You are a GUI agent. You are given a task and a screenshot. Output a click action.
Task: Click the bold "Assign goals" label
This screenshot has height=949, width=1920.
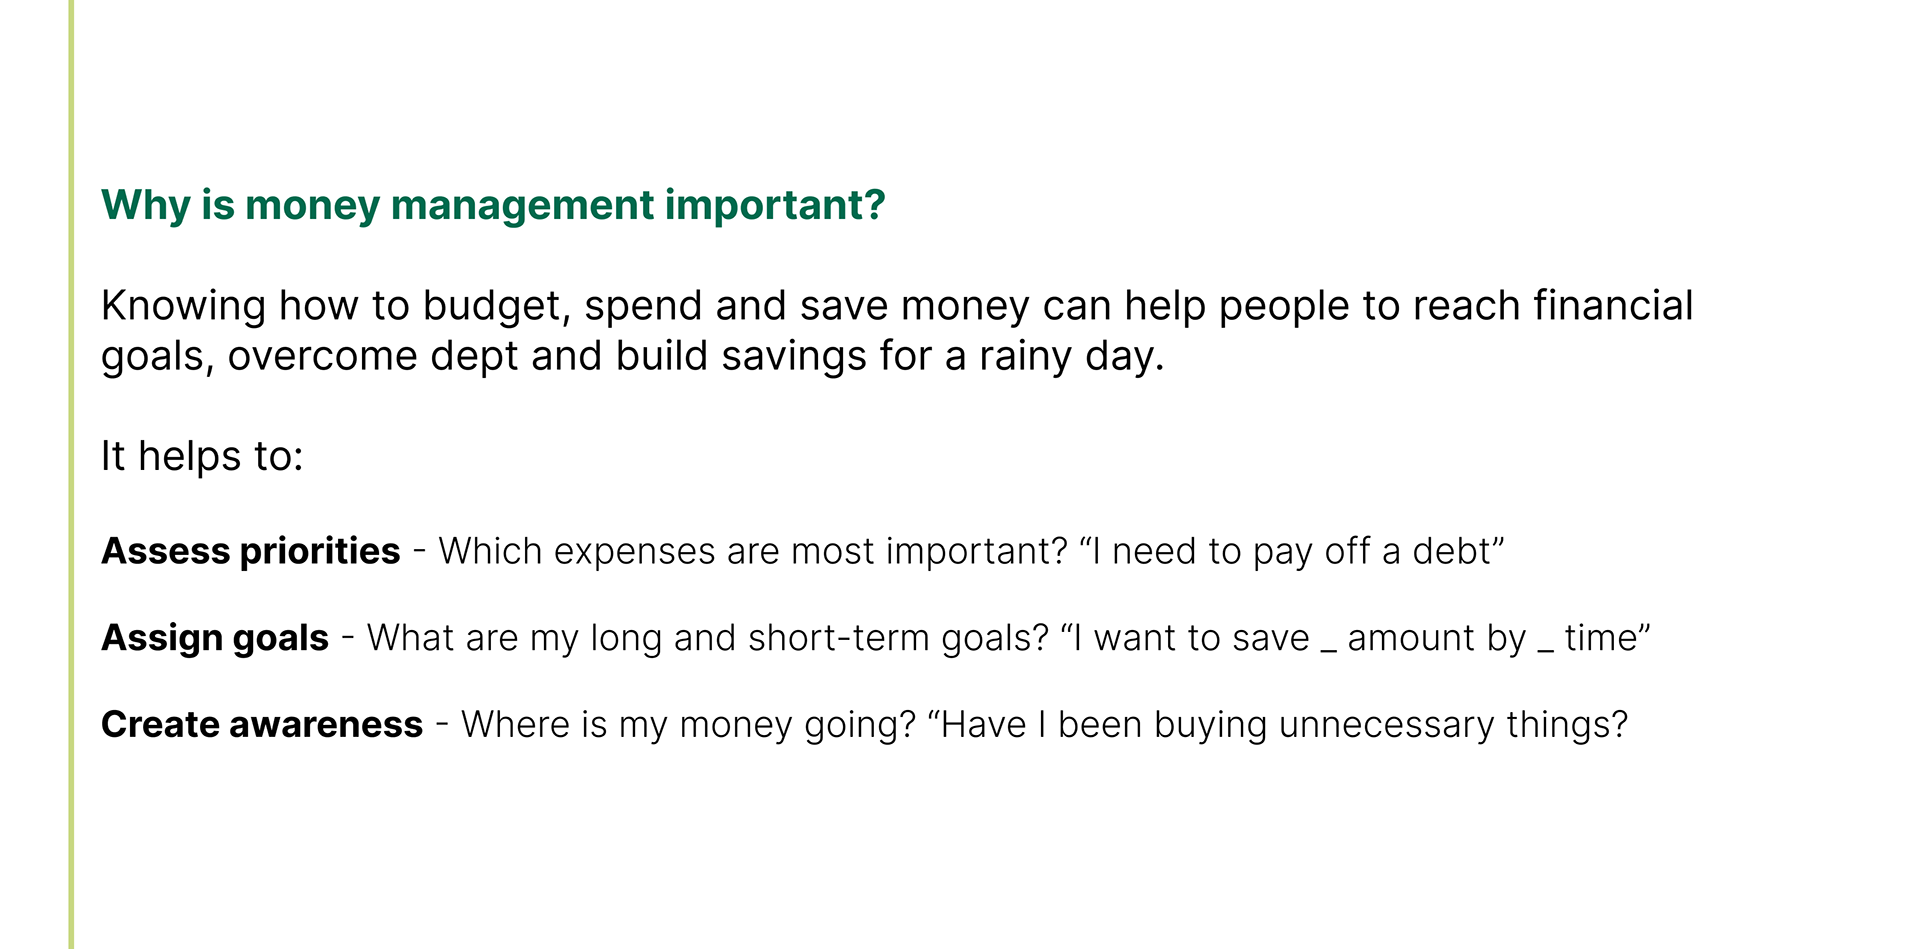pyautogui.click(x=215, y=638)
